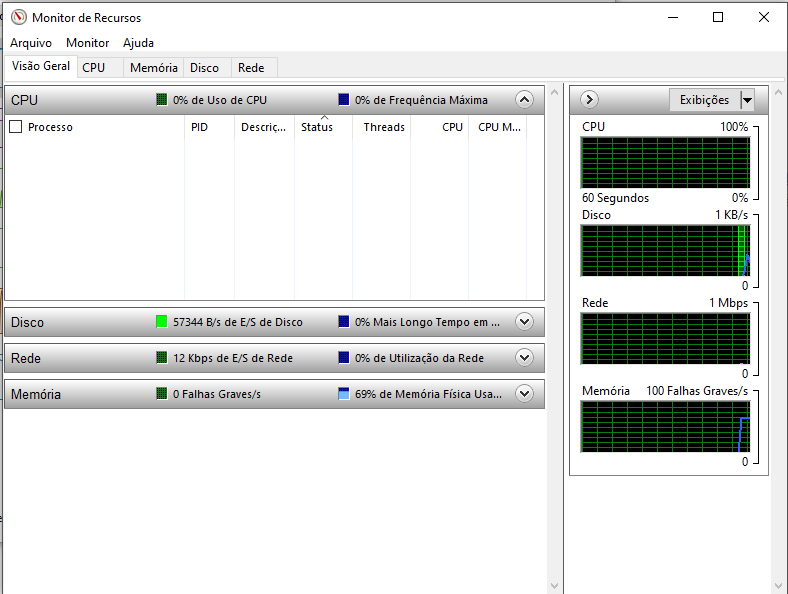Sort by the Descrição column header
Viewport: 788px width, 594px height.
[264, 127]
